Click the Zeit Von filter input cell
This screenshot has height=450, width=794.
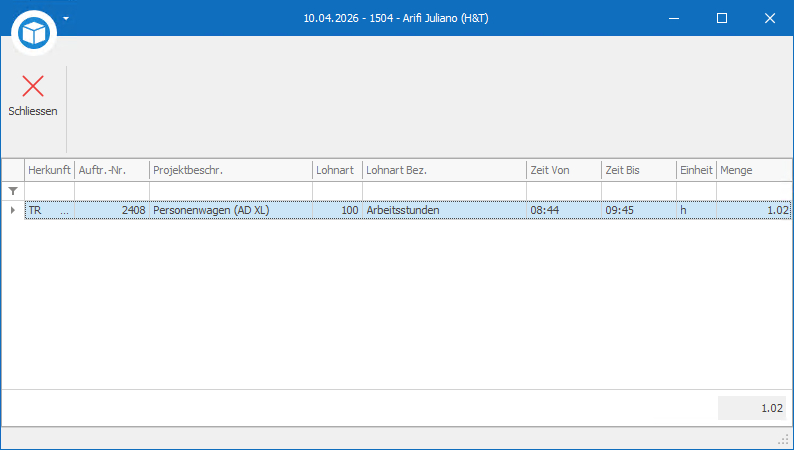[564, 191]
